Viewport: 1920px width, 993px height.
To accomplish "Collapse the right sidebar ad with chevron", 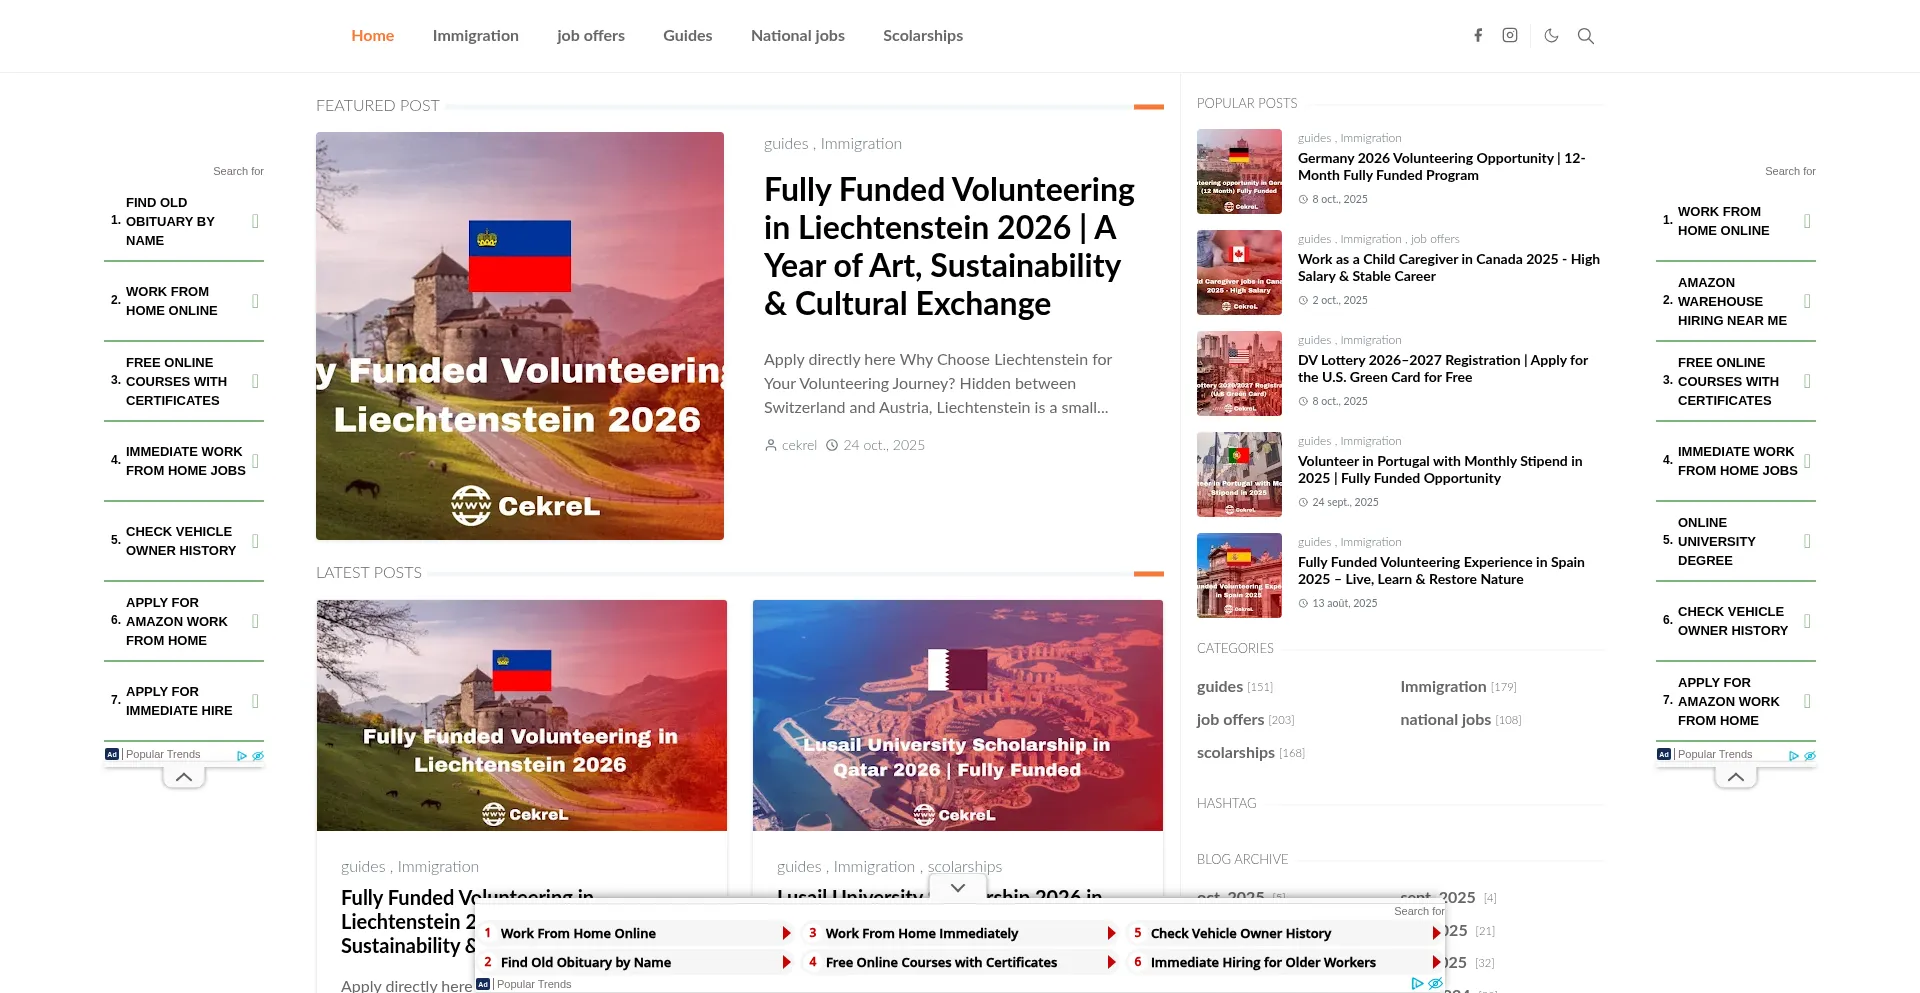I will 1736,777.
